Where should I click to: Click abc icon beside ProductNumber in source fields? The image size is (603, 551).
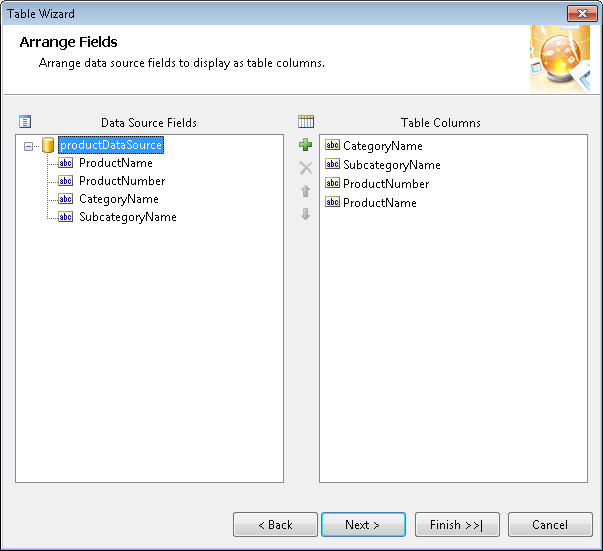pos(65,181)
